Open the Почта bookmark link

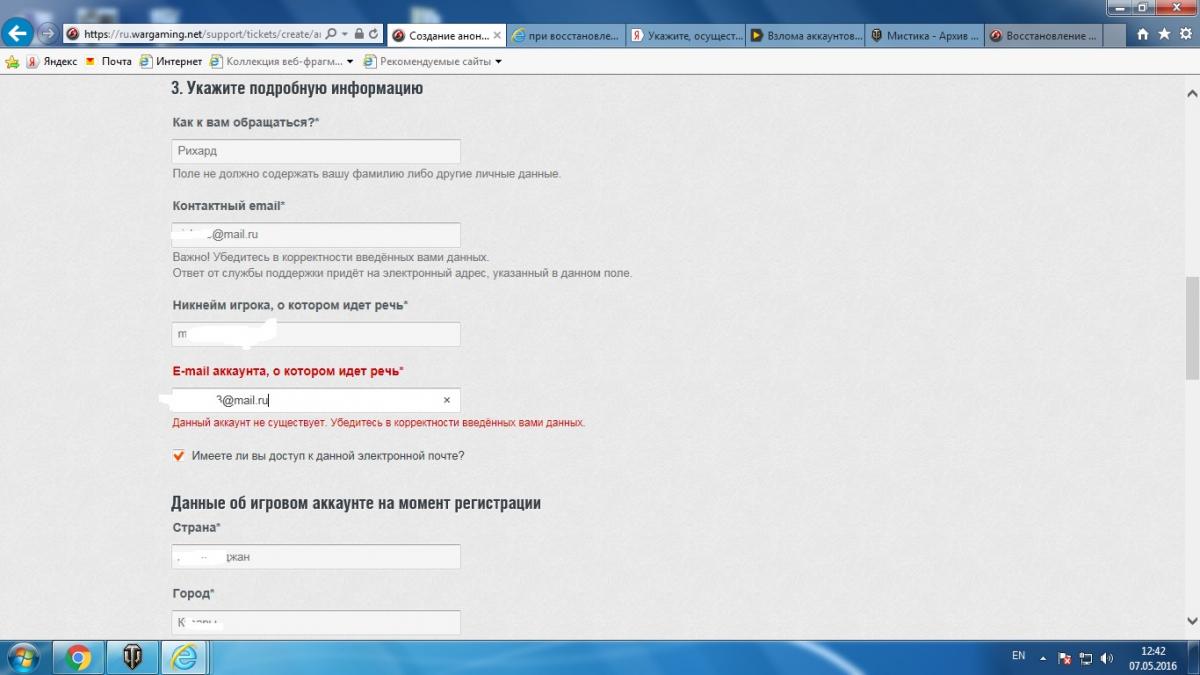pyautogui.click(x=109, y=62)
